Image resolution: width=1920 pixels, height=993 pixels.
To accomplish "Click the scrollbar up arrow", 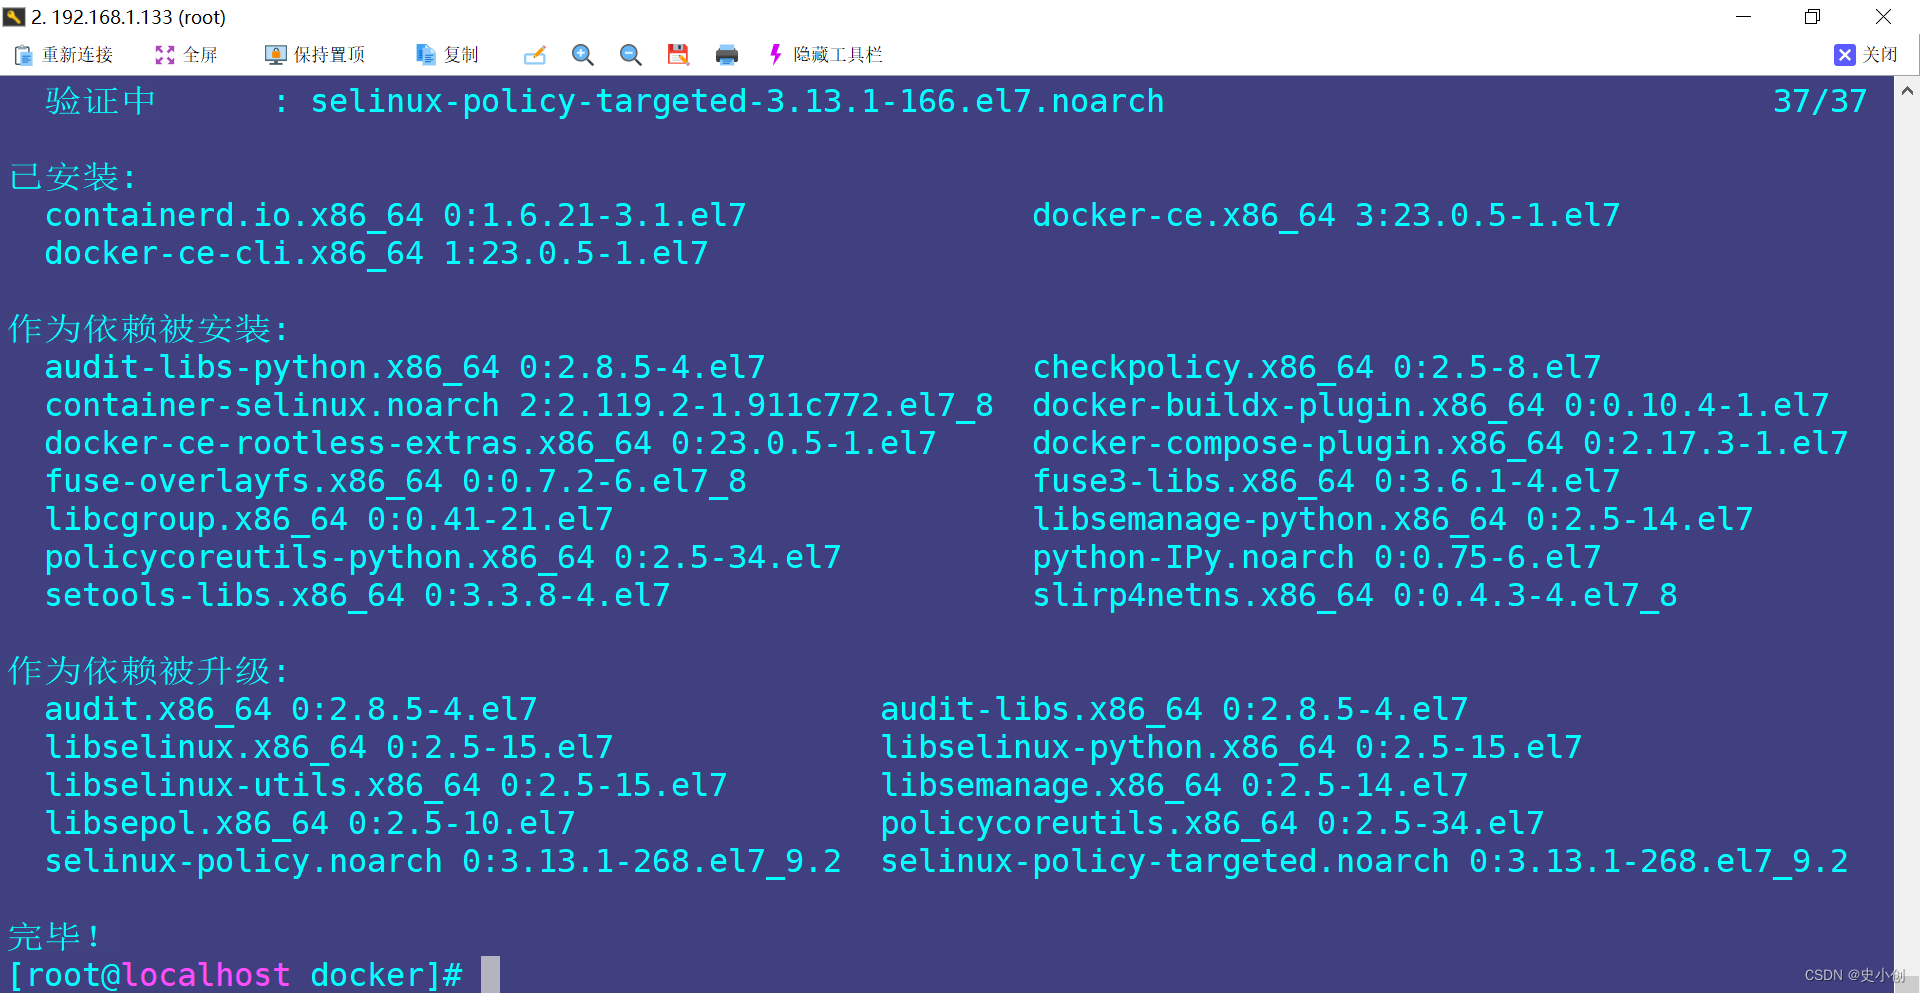I will (1907, 91).
